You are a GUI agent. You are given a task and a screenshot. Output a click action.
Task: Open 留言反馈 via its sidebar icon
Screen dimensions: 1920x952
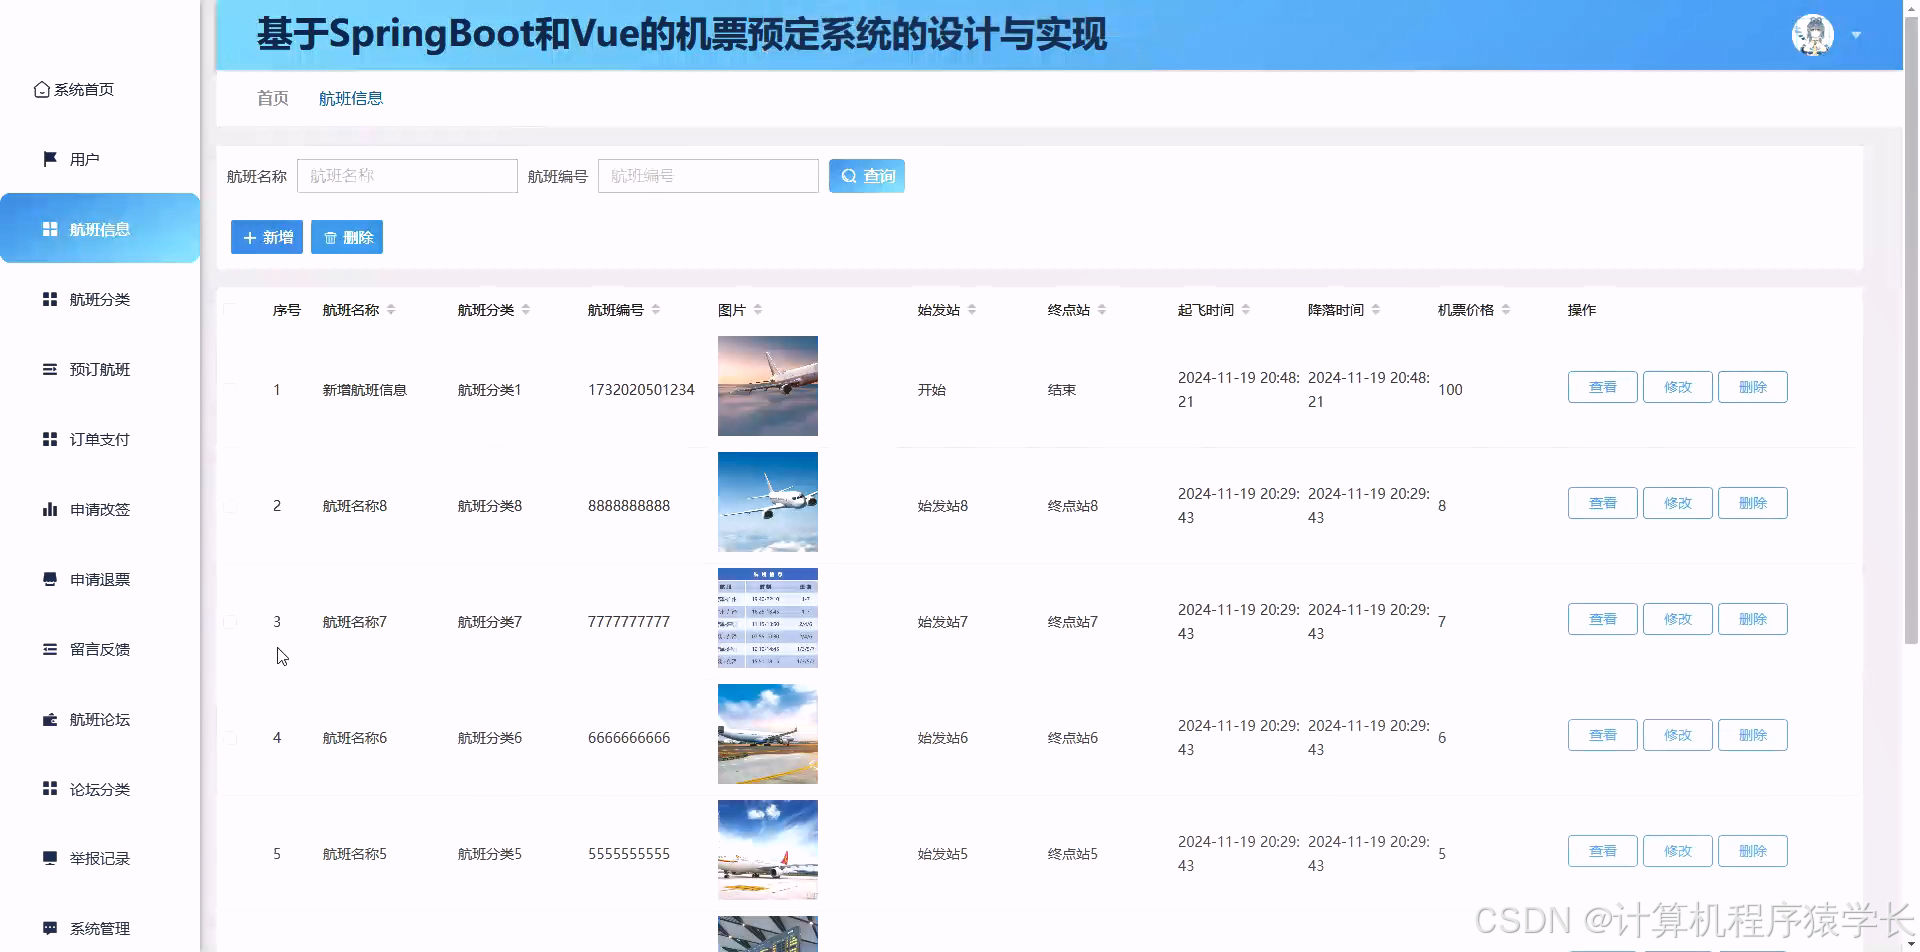(49, 648)
